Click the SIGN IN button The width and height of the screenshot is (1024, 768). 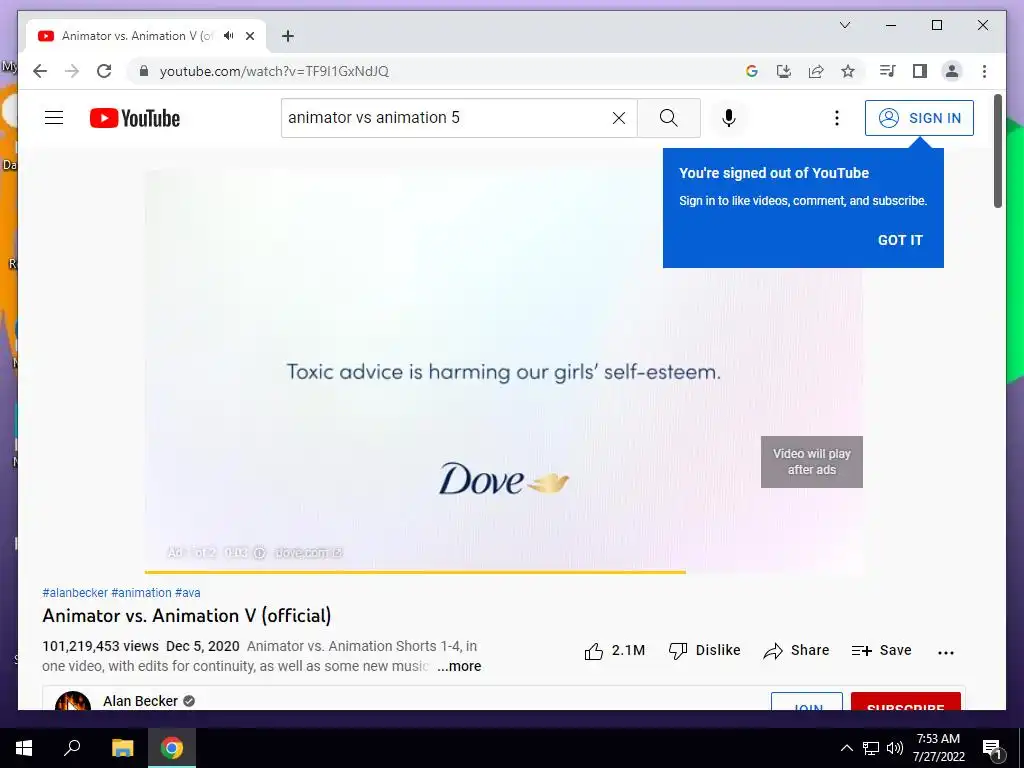[x=919, y=118]
